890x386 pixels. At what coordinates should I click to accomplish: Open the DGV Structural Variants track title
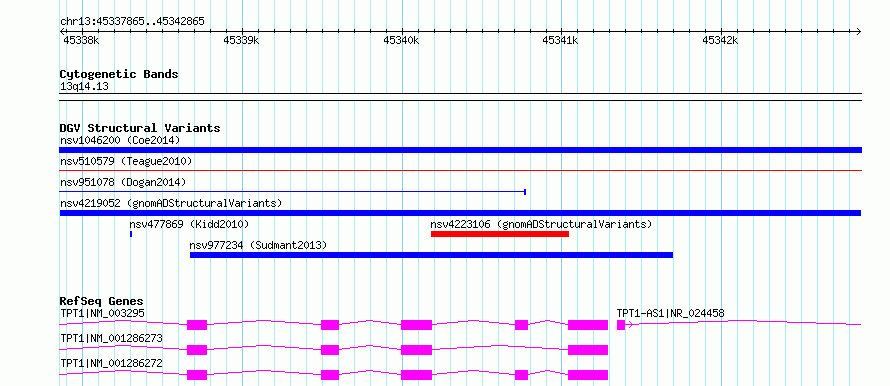(x=140, y=128)
